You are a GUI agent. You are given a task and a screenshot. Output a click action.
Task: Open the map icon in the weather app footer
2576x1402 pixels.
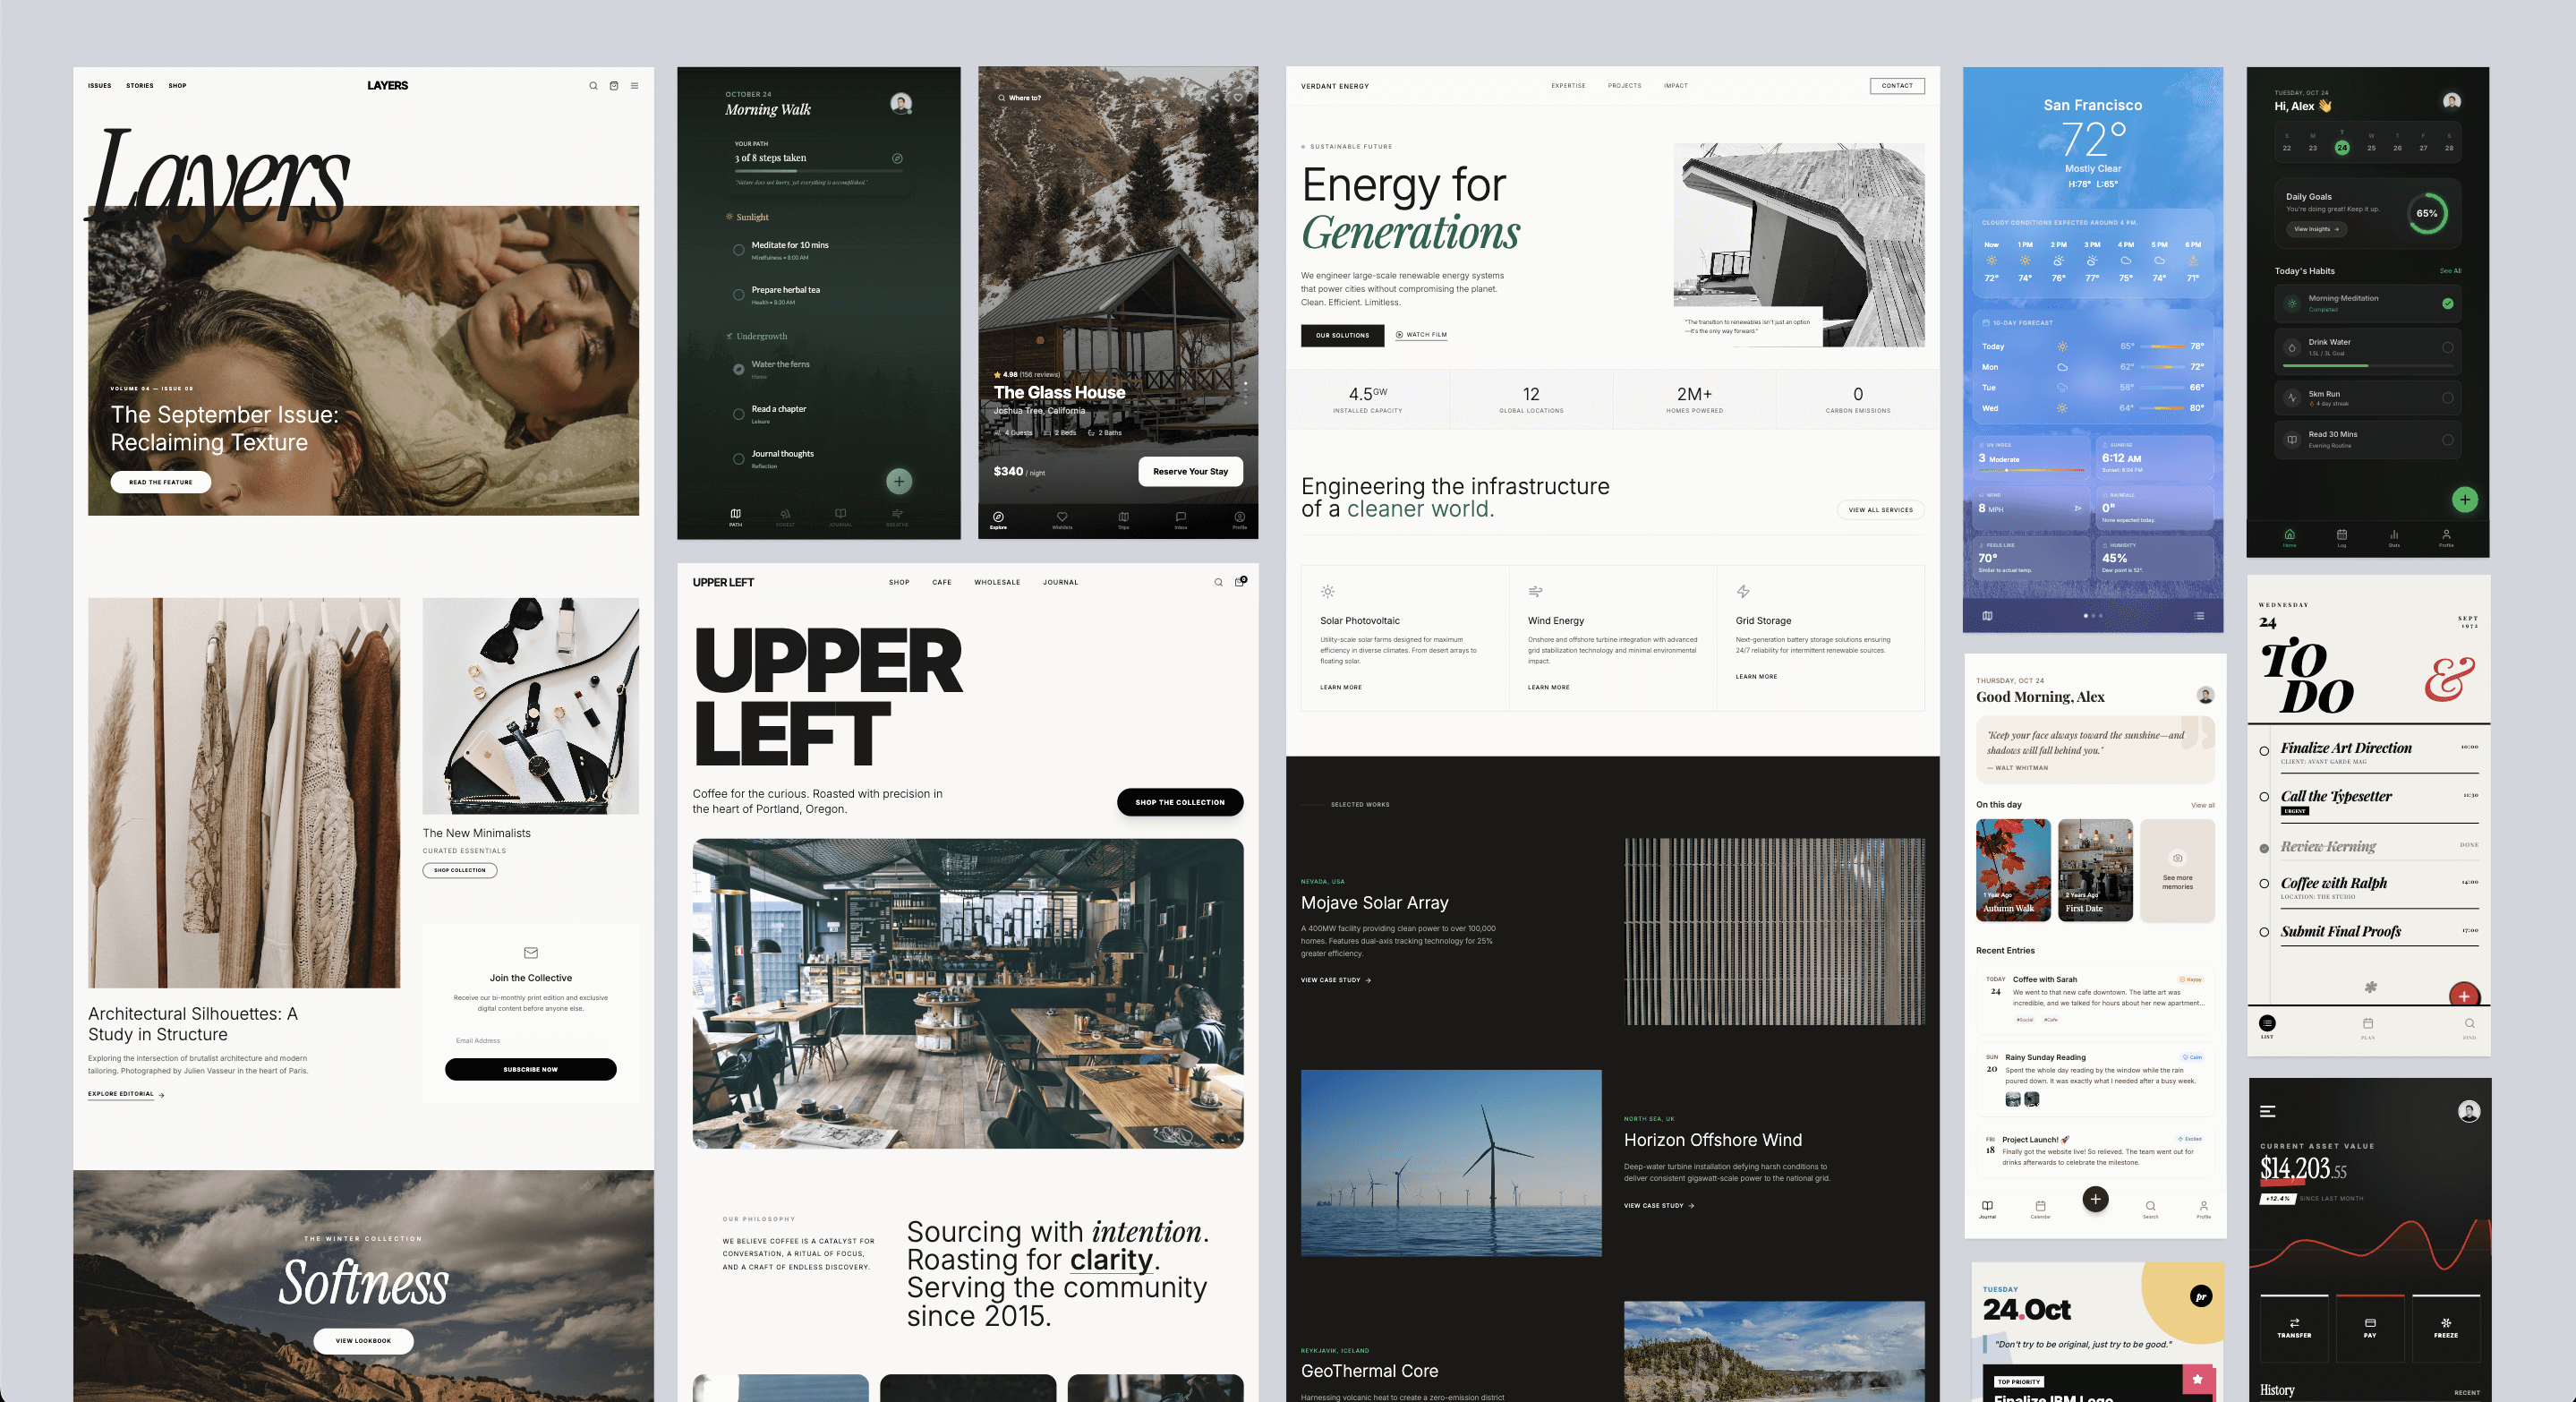pos(1987,616)
